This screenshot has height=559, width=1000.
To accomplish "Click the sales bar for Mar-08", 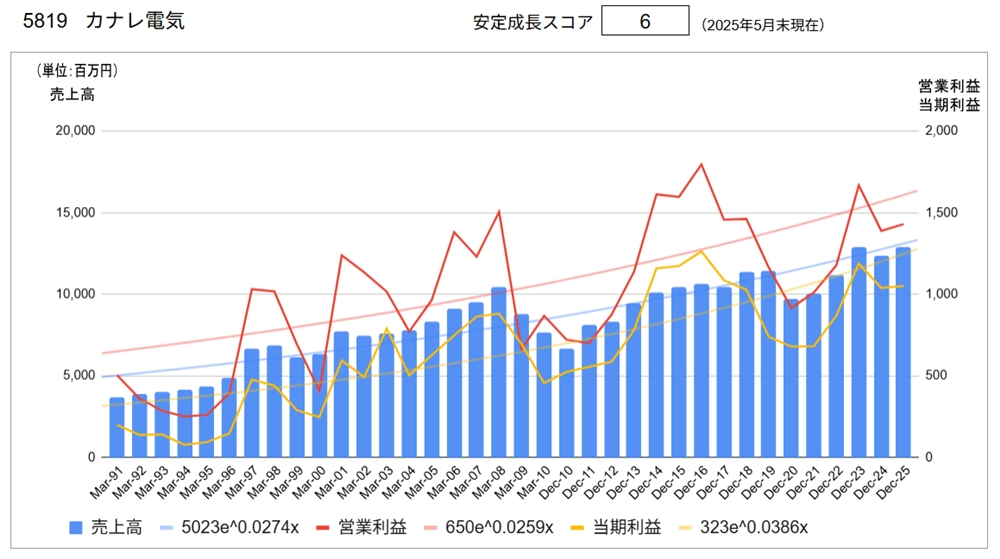I will tap(499, 372).
